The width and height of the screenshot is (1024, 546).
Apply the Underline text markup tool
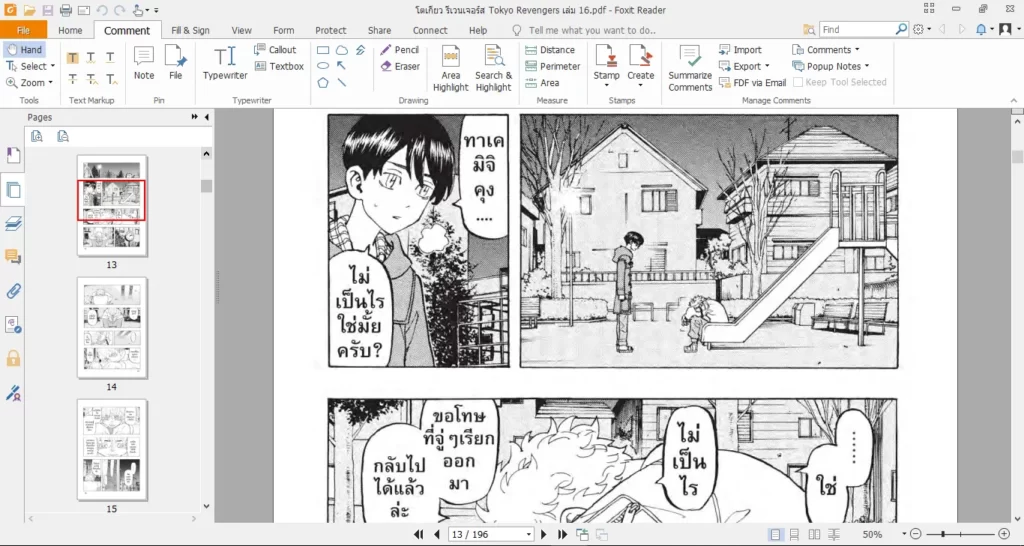click(111, 58)
